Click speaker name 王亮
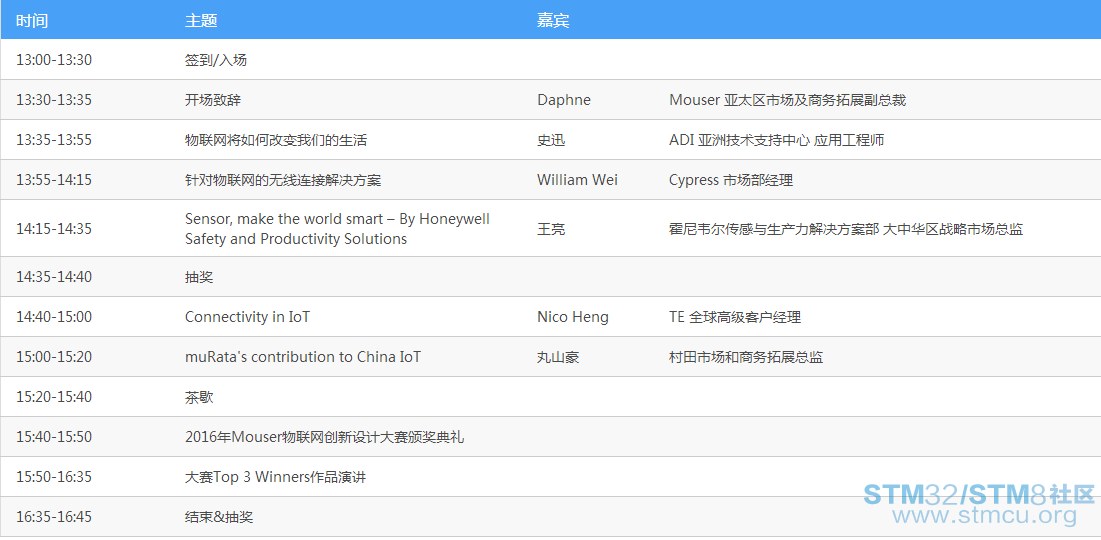 point(551,229)
